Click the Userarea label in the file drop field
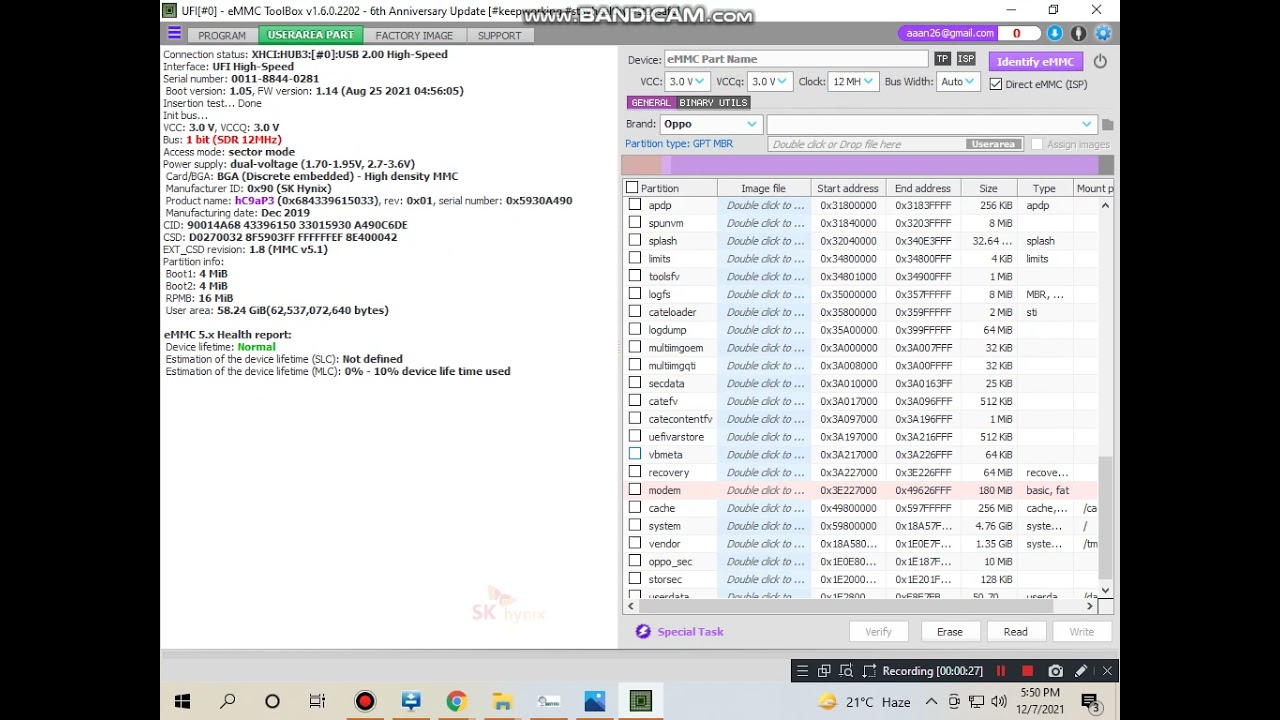Image resolution: width=1280 pixels, height=720 pixels. pyautogui.click(x=993, y=144)
